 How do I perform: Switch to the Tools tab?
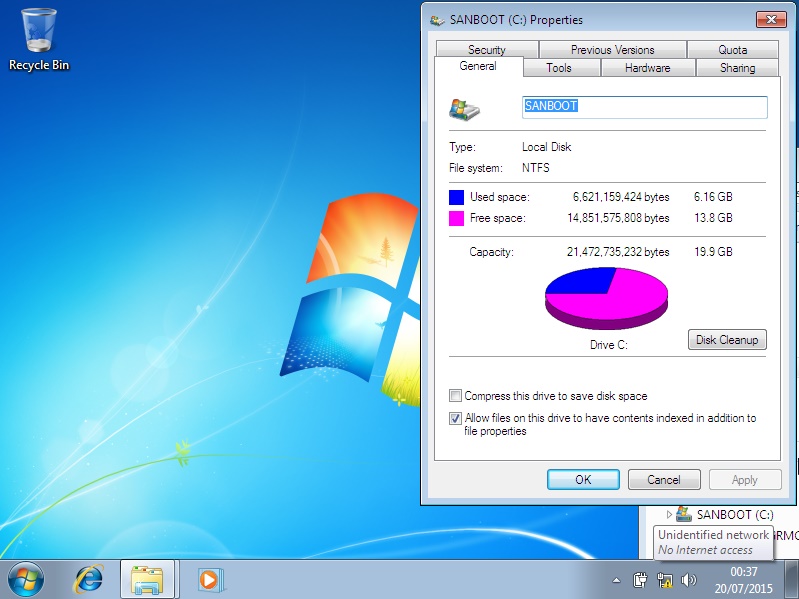coord(559,68)
